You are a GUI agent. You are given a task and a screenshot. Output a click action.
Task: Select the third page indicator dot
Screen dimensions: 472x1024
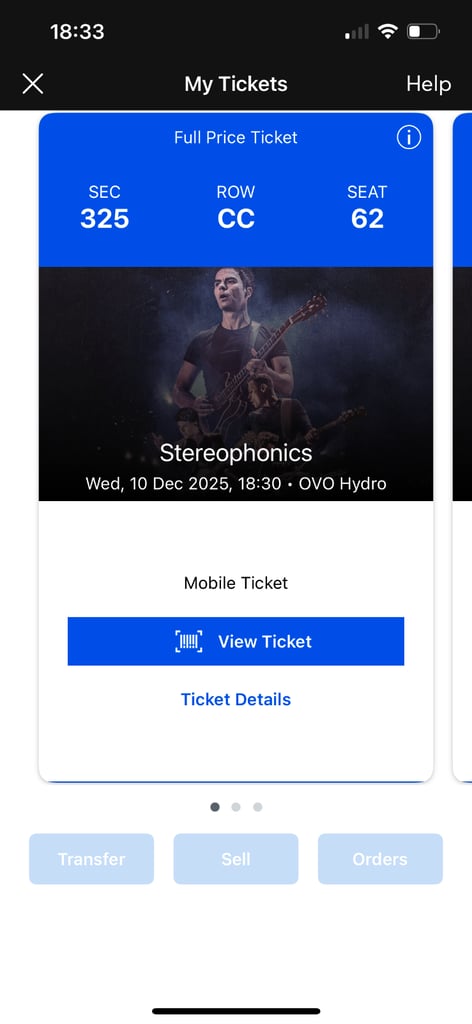tap(258, 807)
